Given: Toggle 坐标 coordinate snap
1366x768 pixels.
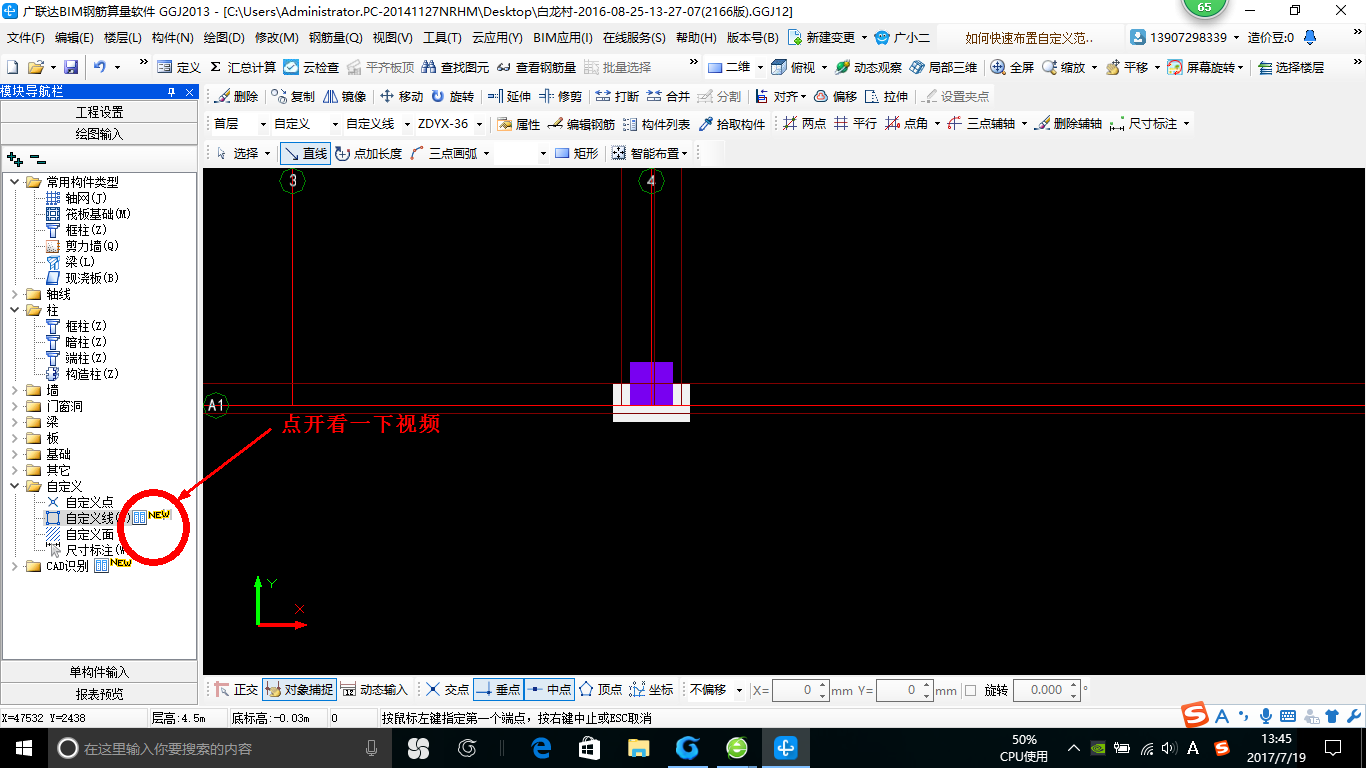Looking at the screenshot, I should (651, 689).
